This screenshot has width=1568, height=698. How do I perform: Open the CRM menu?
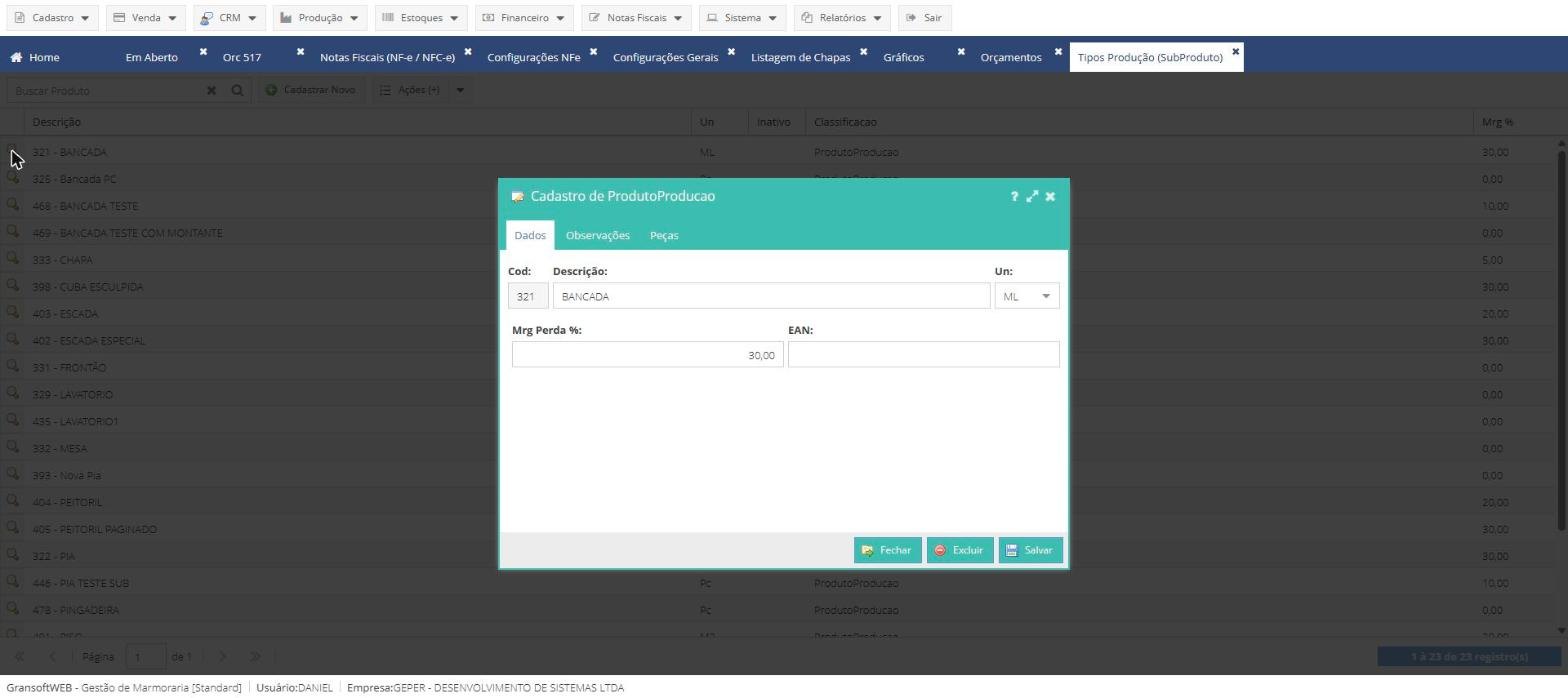click(x=229, y=18)
